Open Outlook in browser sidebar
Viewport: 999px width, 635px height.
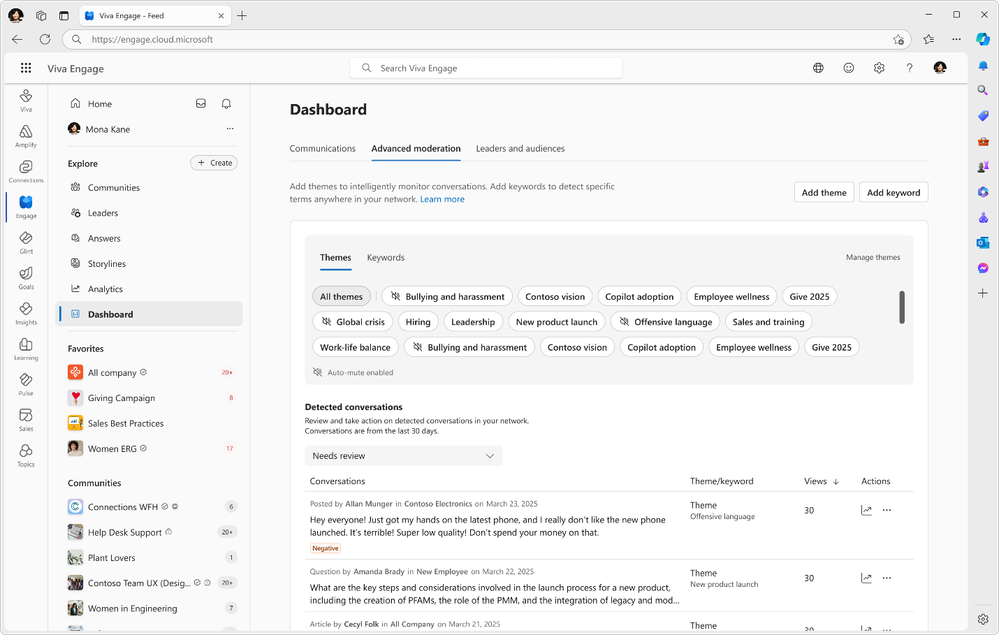click(983, 243)
